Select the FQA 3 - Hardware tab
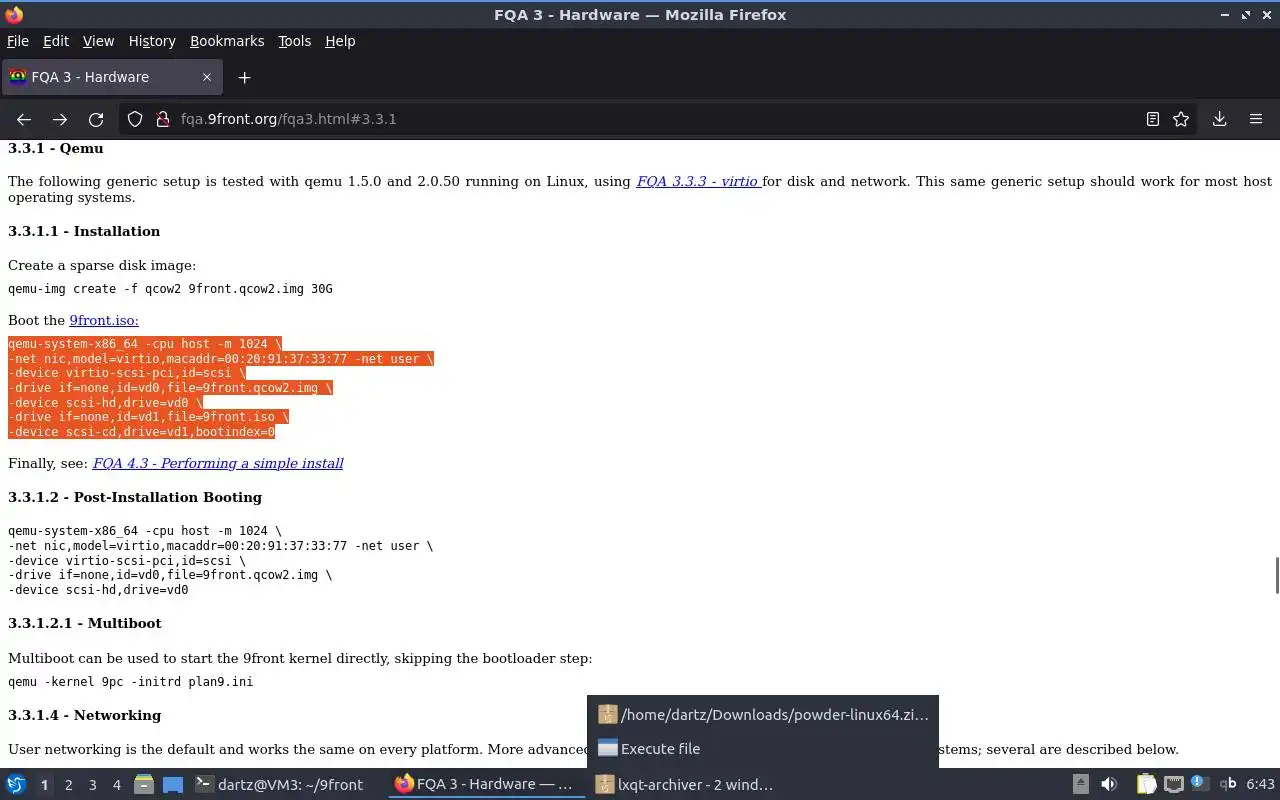The image size is (1280, 800). [x=111, y=77]
